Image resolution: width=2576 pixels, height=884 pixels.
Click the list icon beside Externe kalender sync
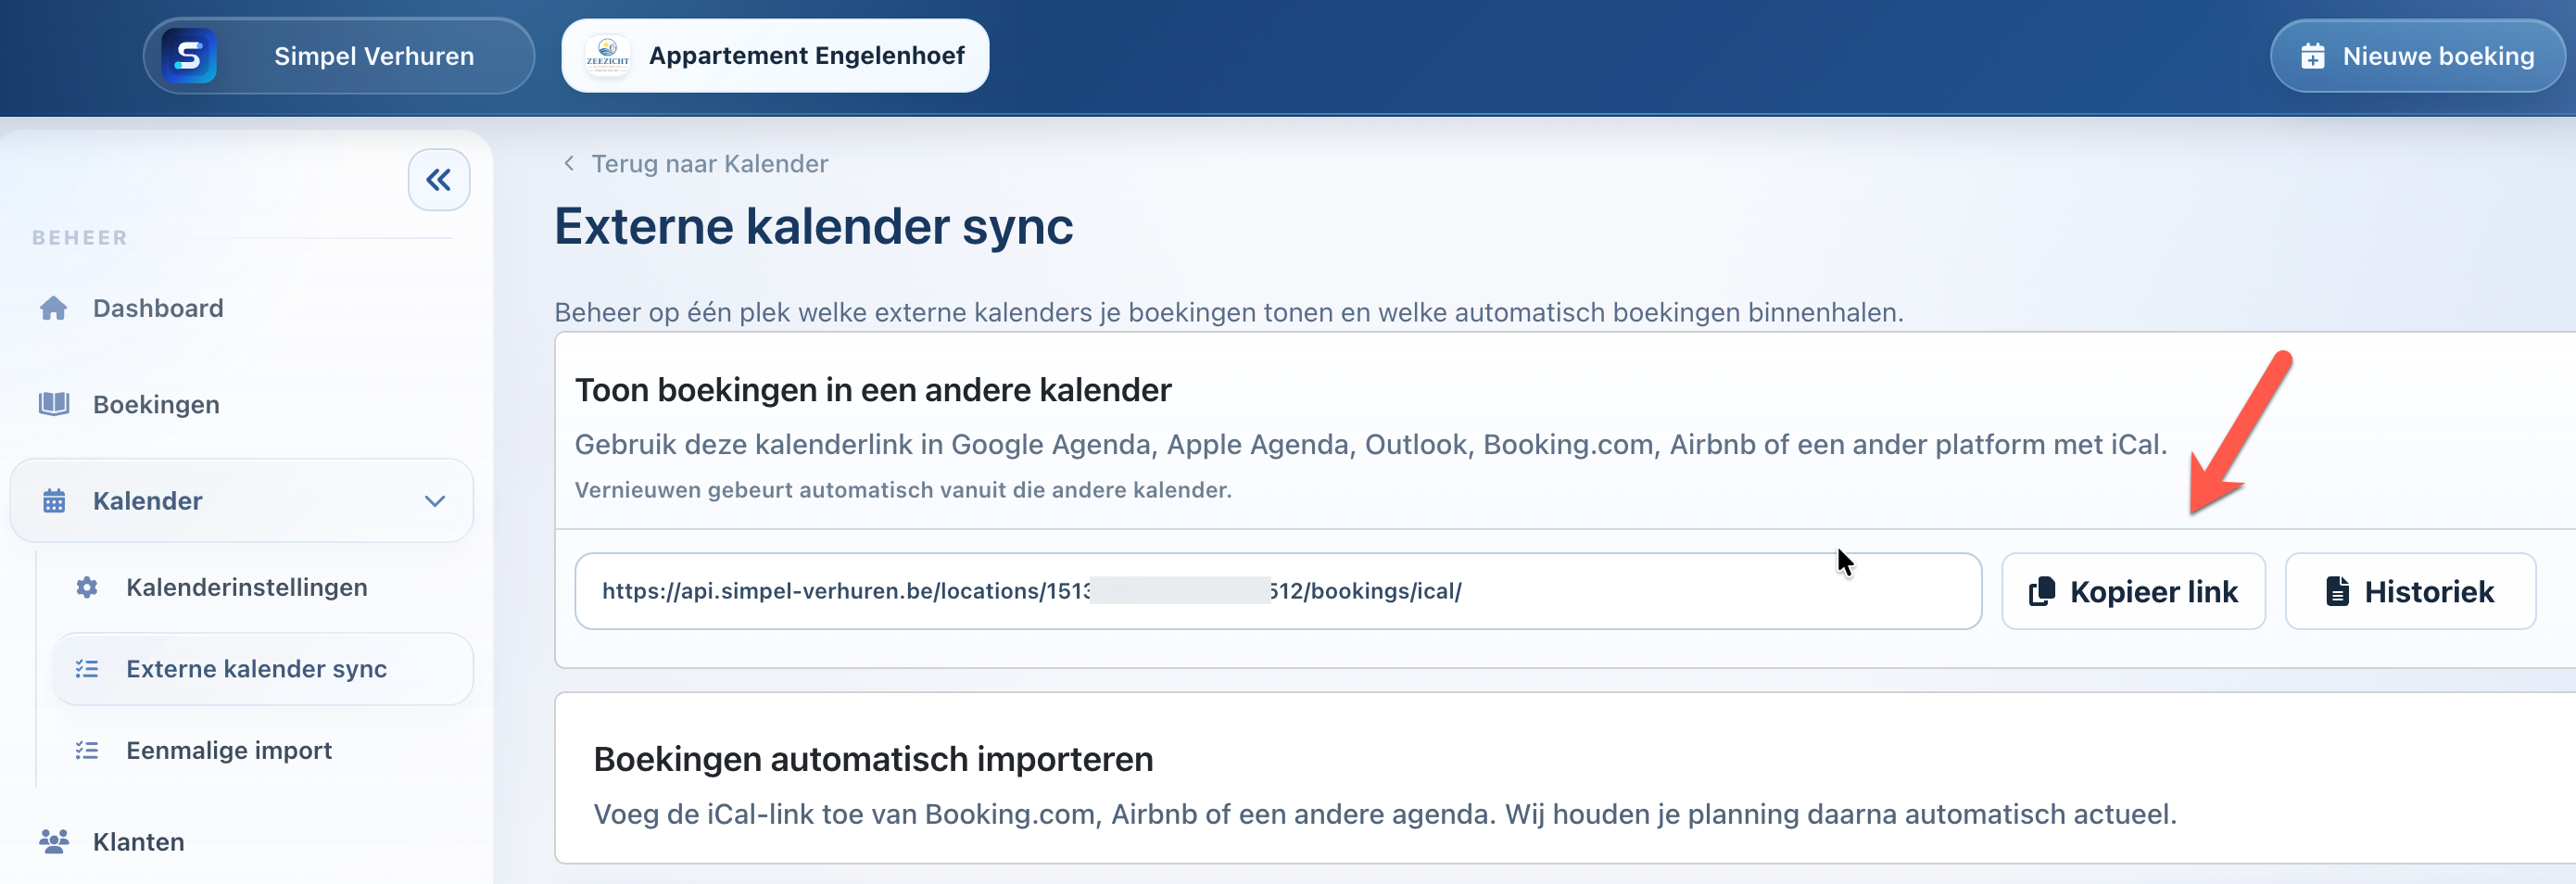point(87,669)
